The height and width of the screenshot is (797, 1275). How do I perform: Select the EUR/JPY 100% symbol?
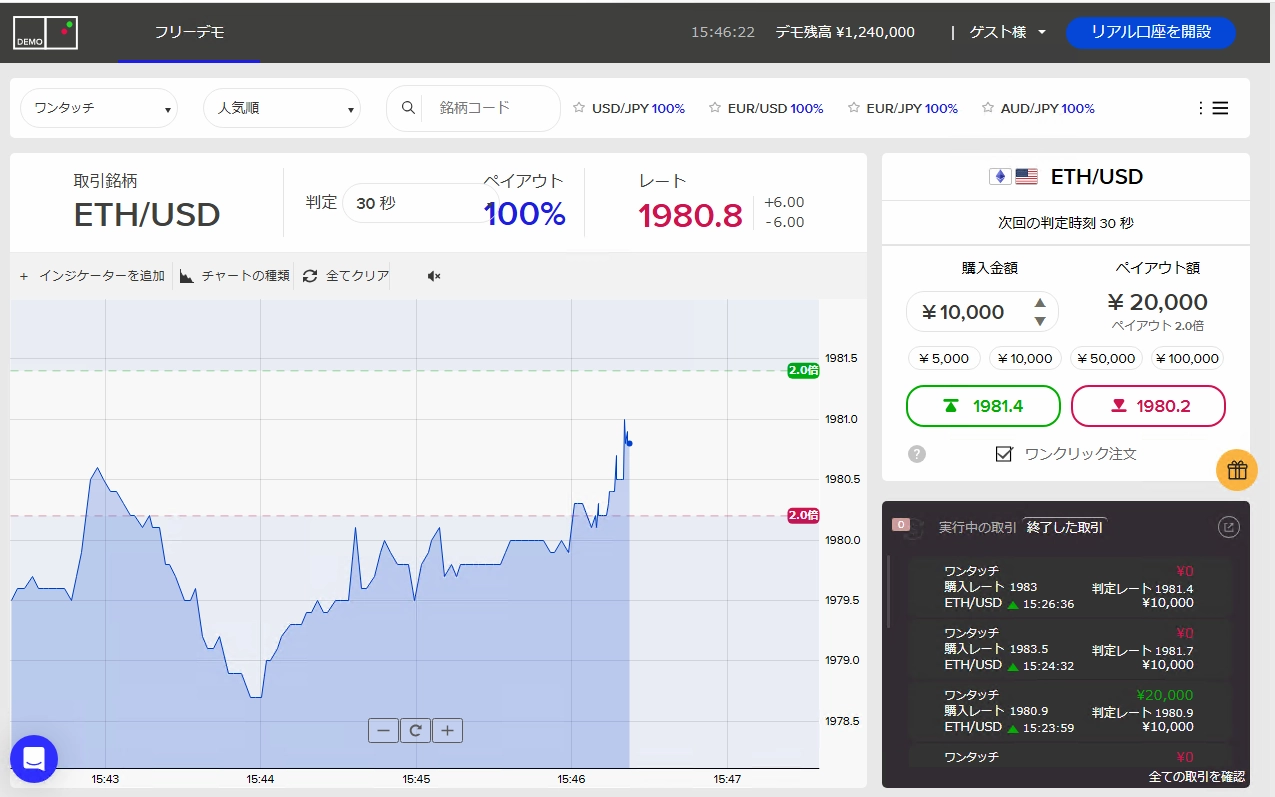click(x=912, y=108)
